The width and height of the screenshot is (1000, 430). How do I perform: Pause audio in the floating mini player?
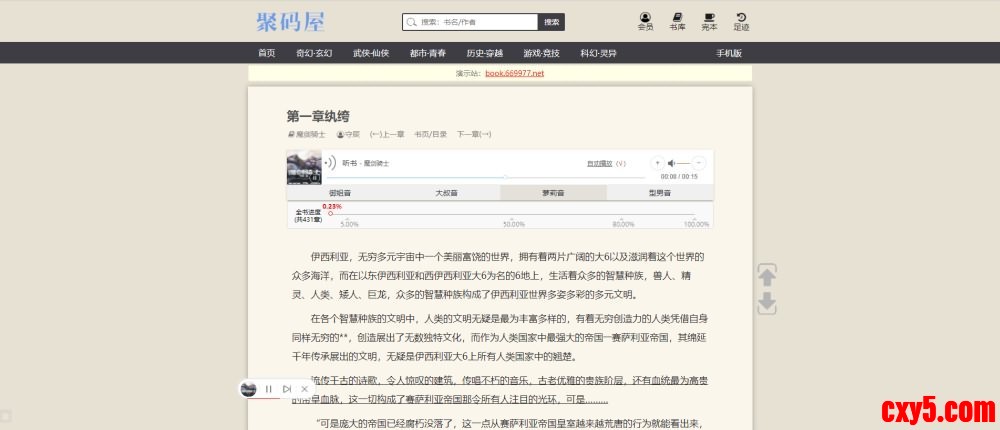tap(269, 389)
